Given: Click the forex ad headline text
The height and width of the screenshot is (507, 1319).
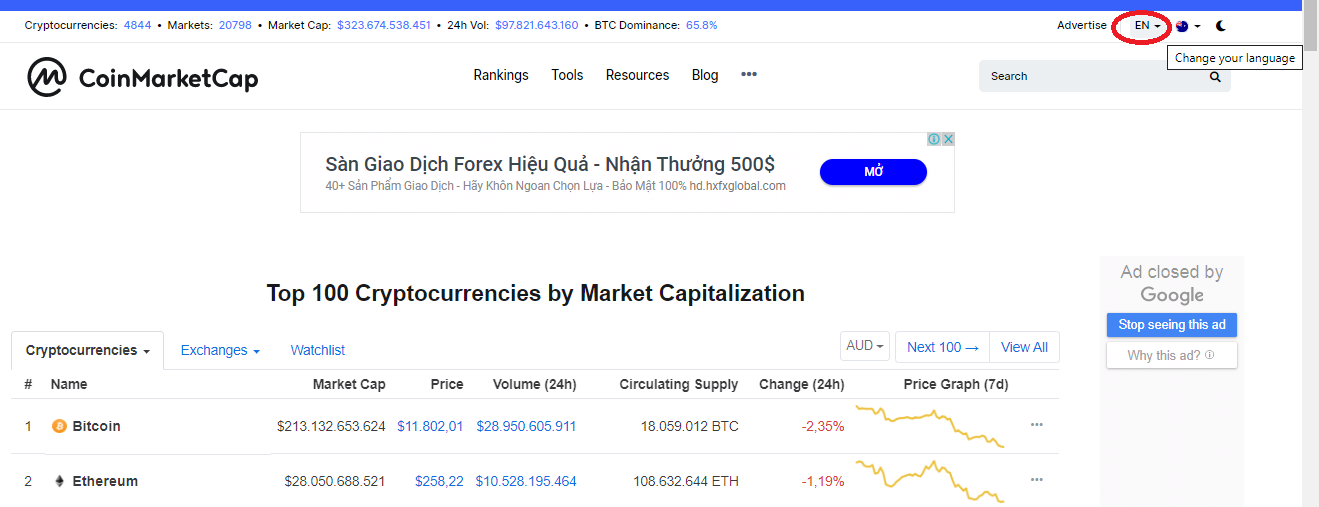Looking at the screenshot, I should point(550,164).
